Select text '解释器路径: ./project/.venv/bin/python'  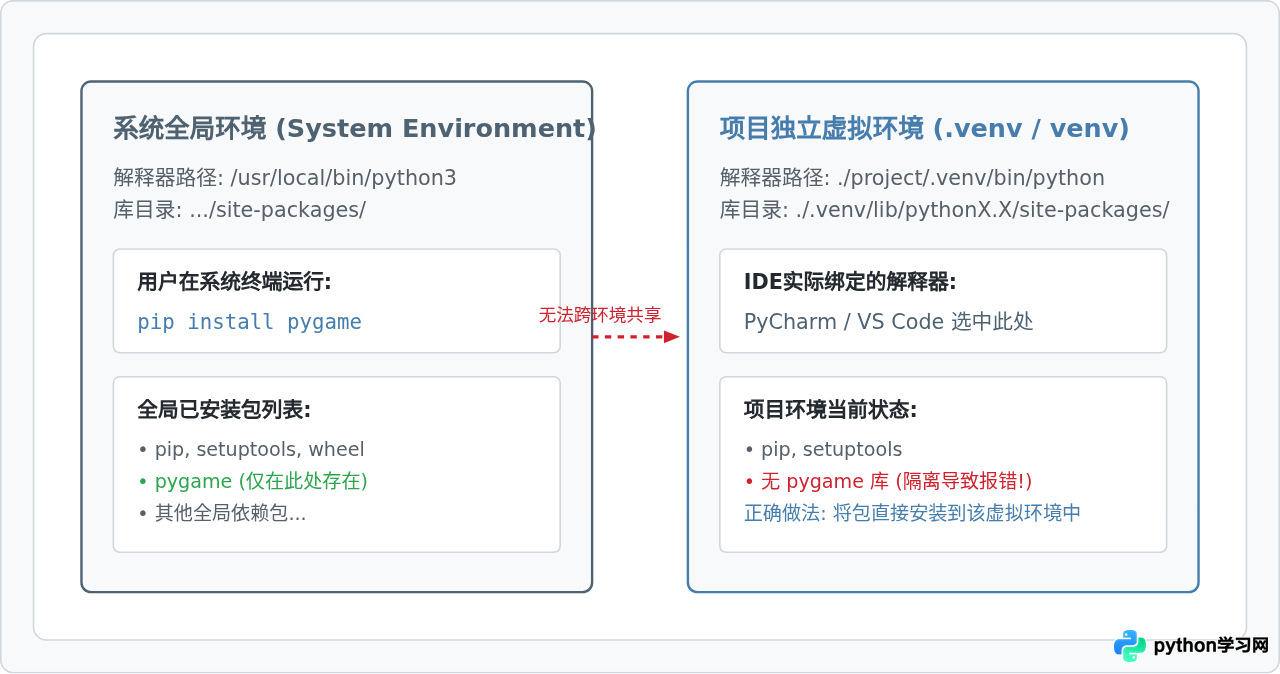click(x=912, y=178)
